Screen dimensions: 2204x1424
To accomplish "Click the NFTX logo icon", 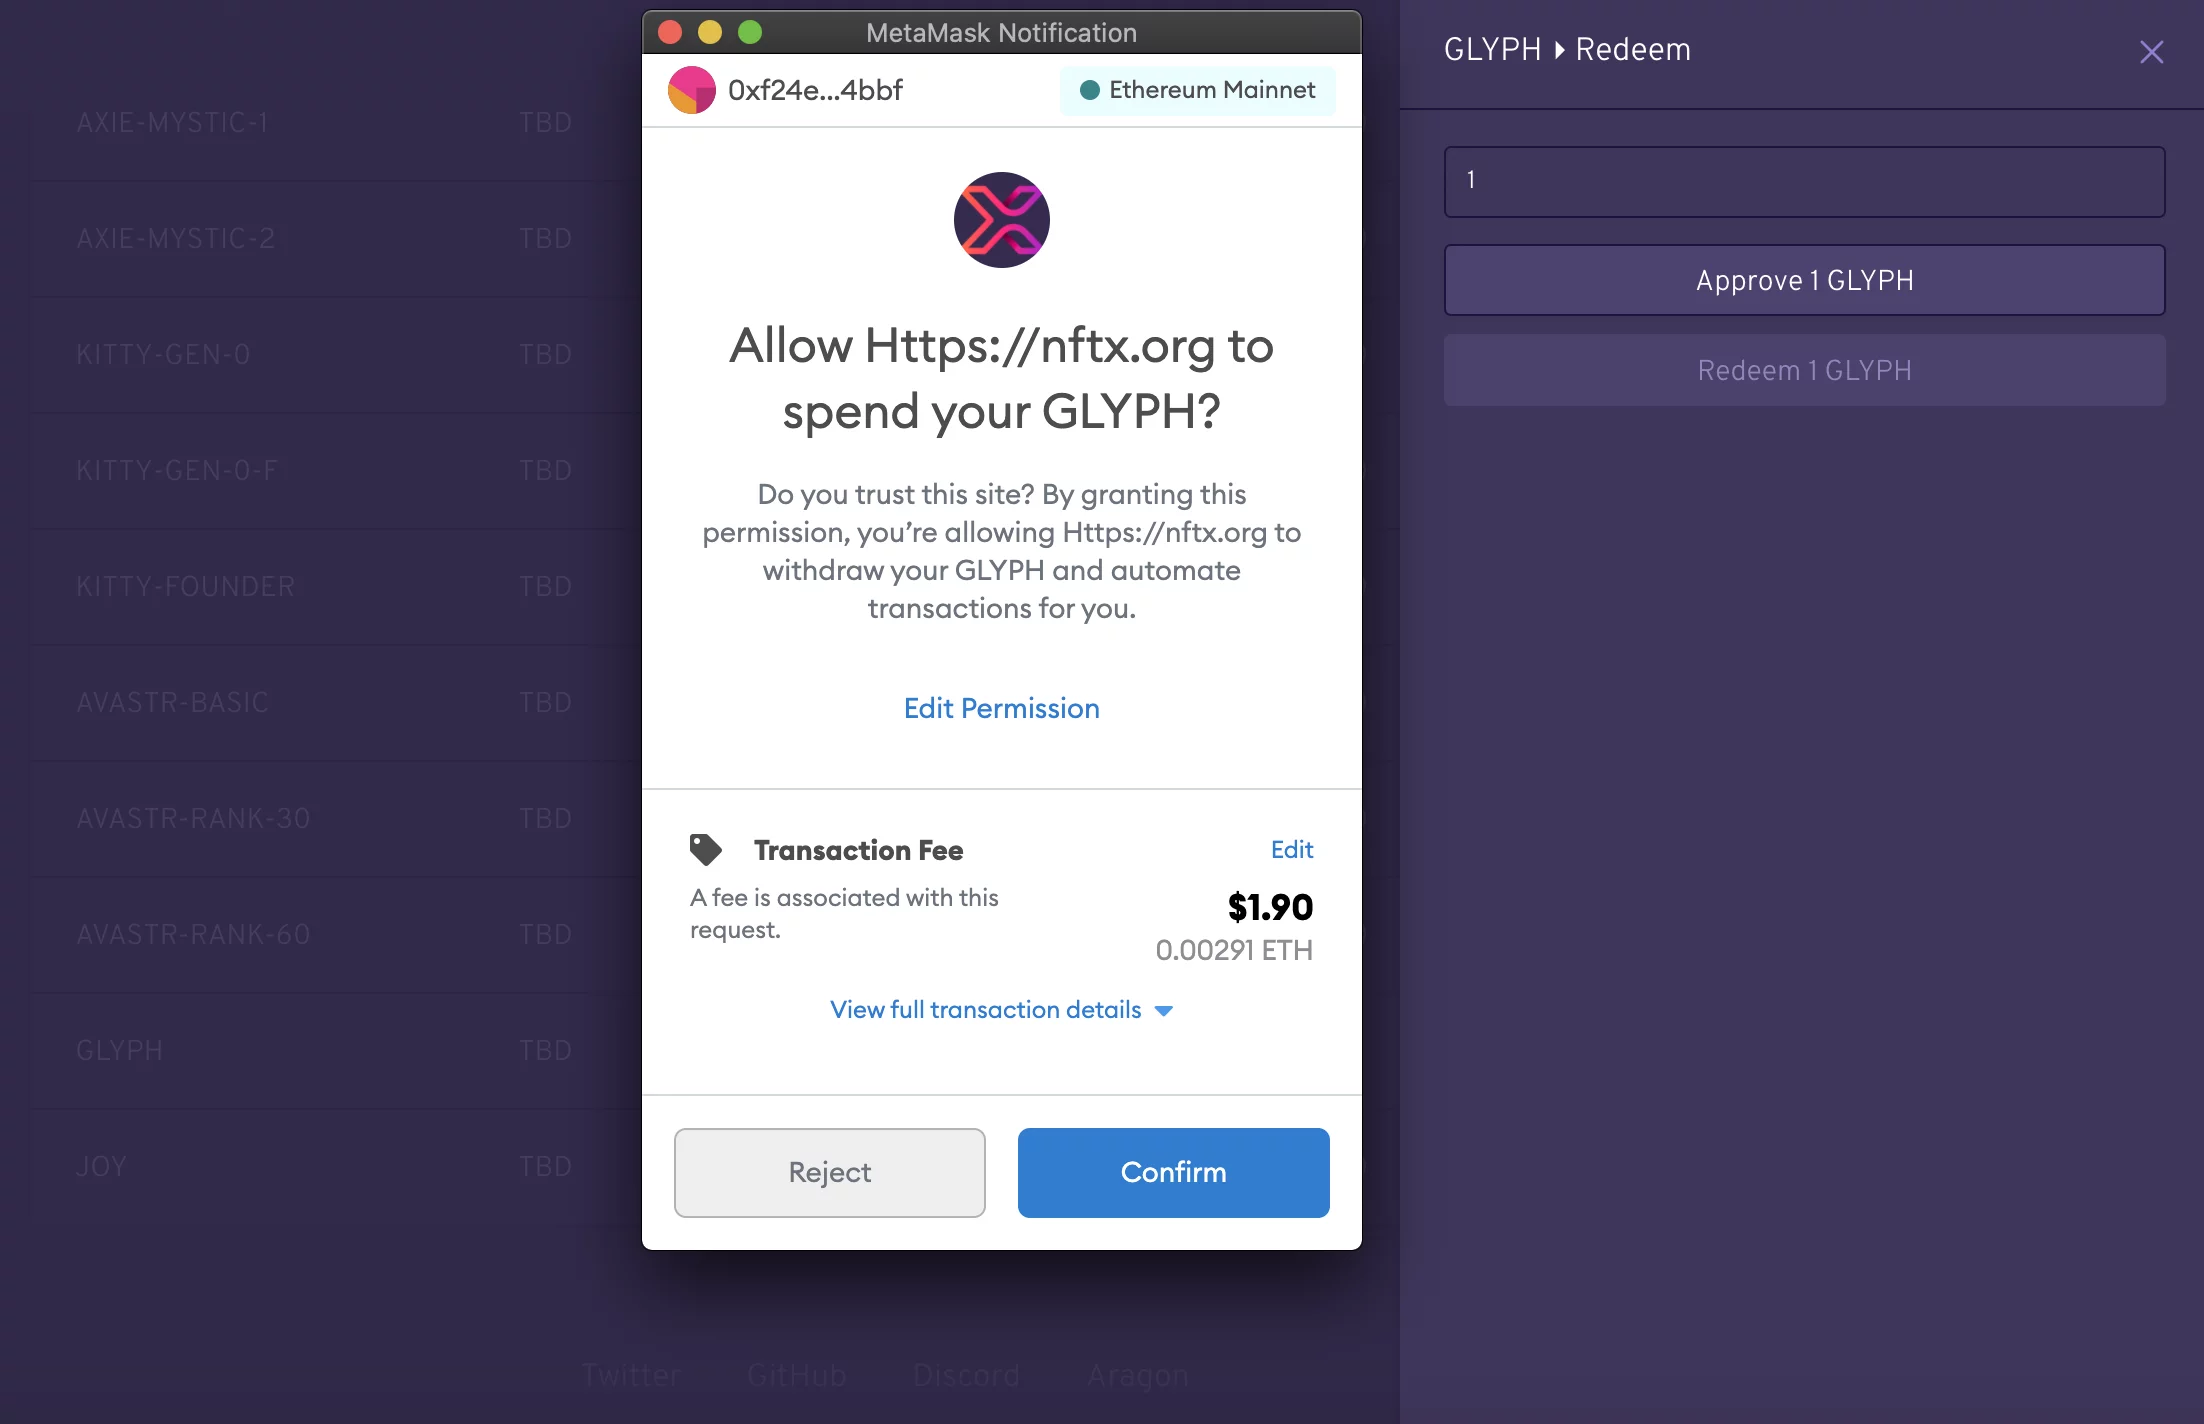I will (1001, 220).
